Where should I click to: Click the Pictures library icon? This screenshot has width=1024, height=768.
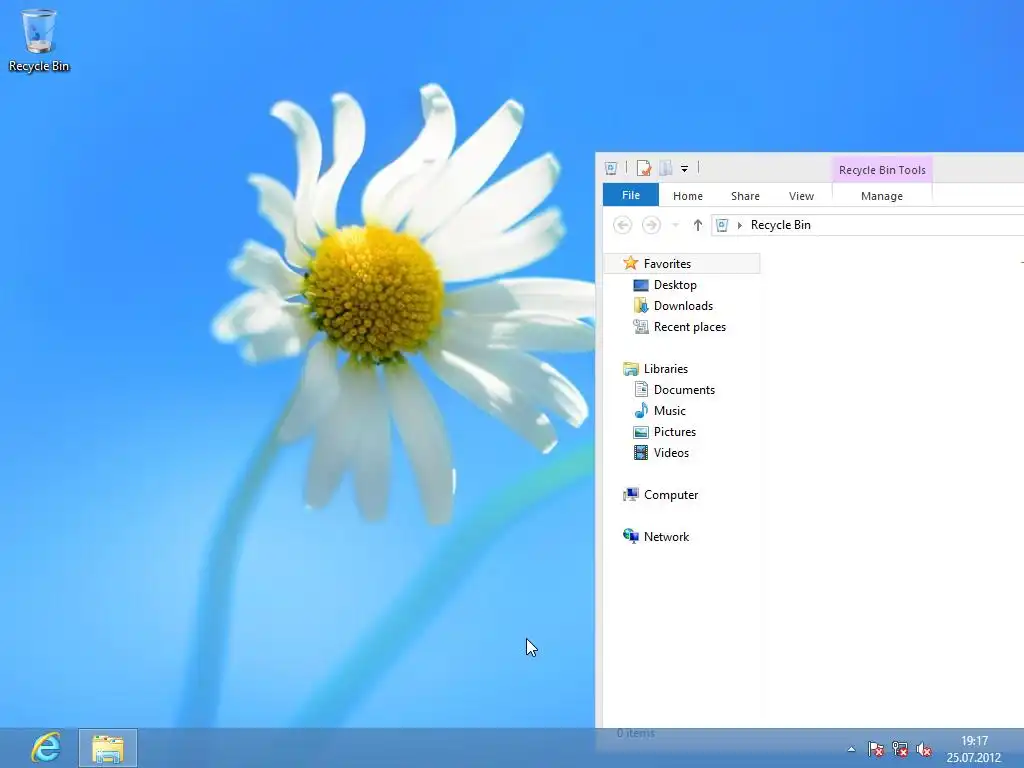coord(641,432)
